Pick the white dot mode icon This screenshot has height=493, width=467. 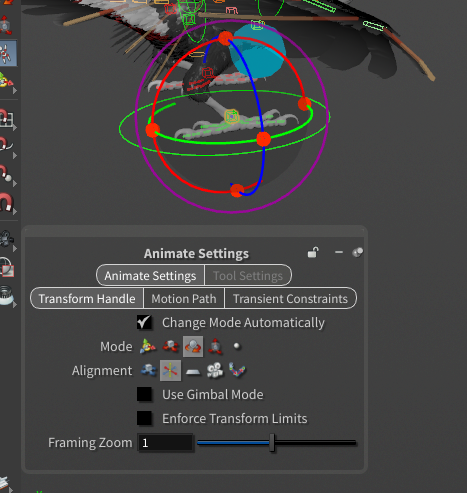[x=237, y=346]
